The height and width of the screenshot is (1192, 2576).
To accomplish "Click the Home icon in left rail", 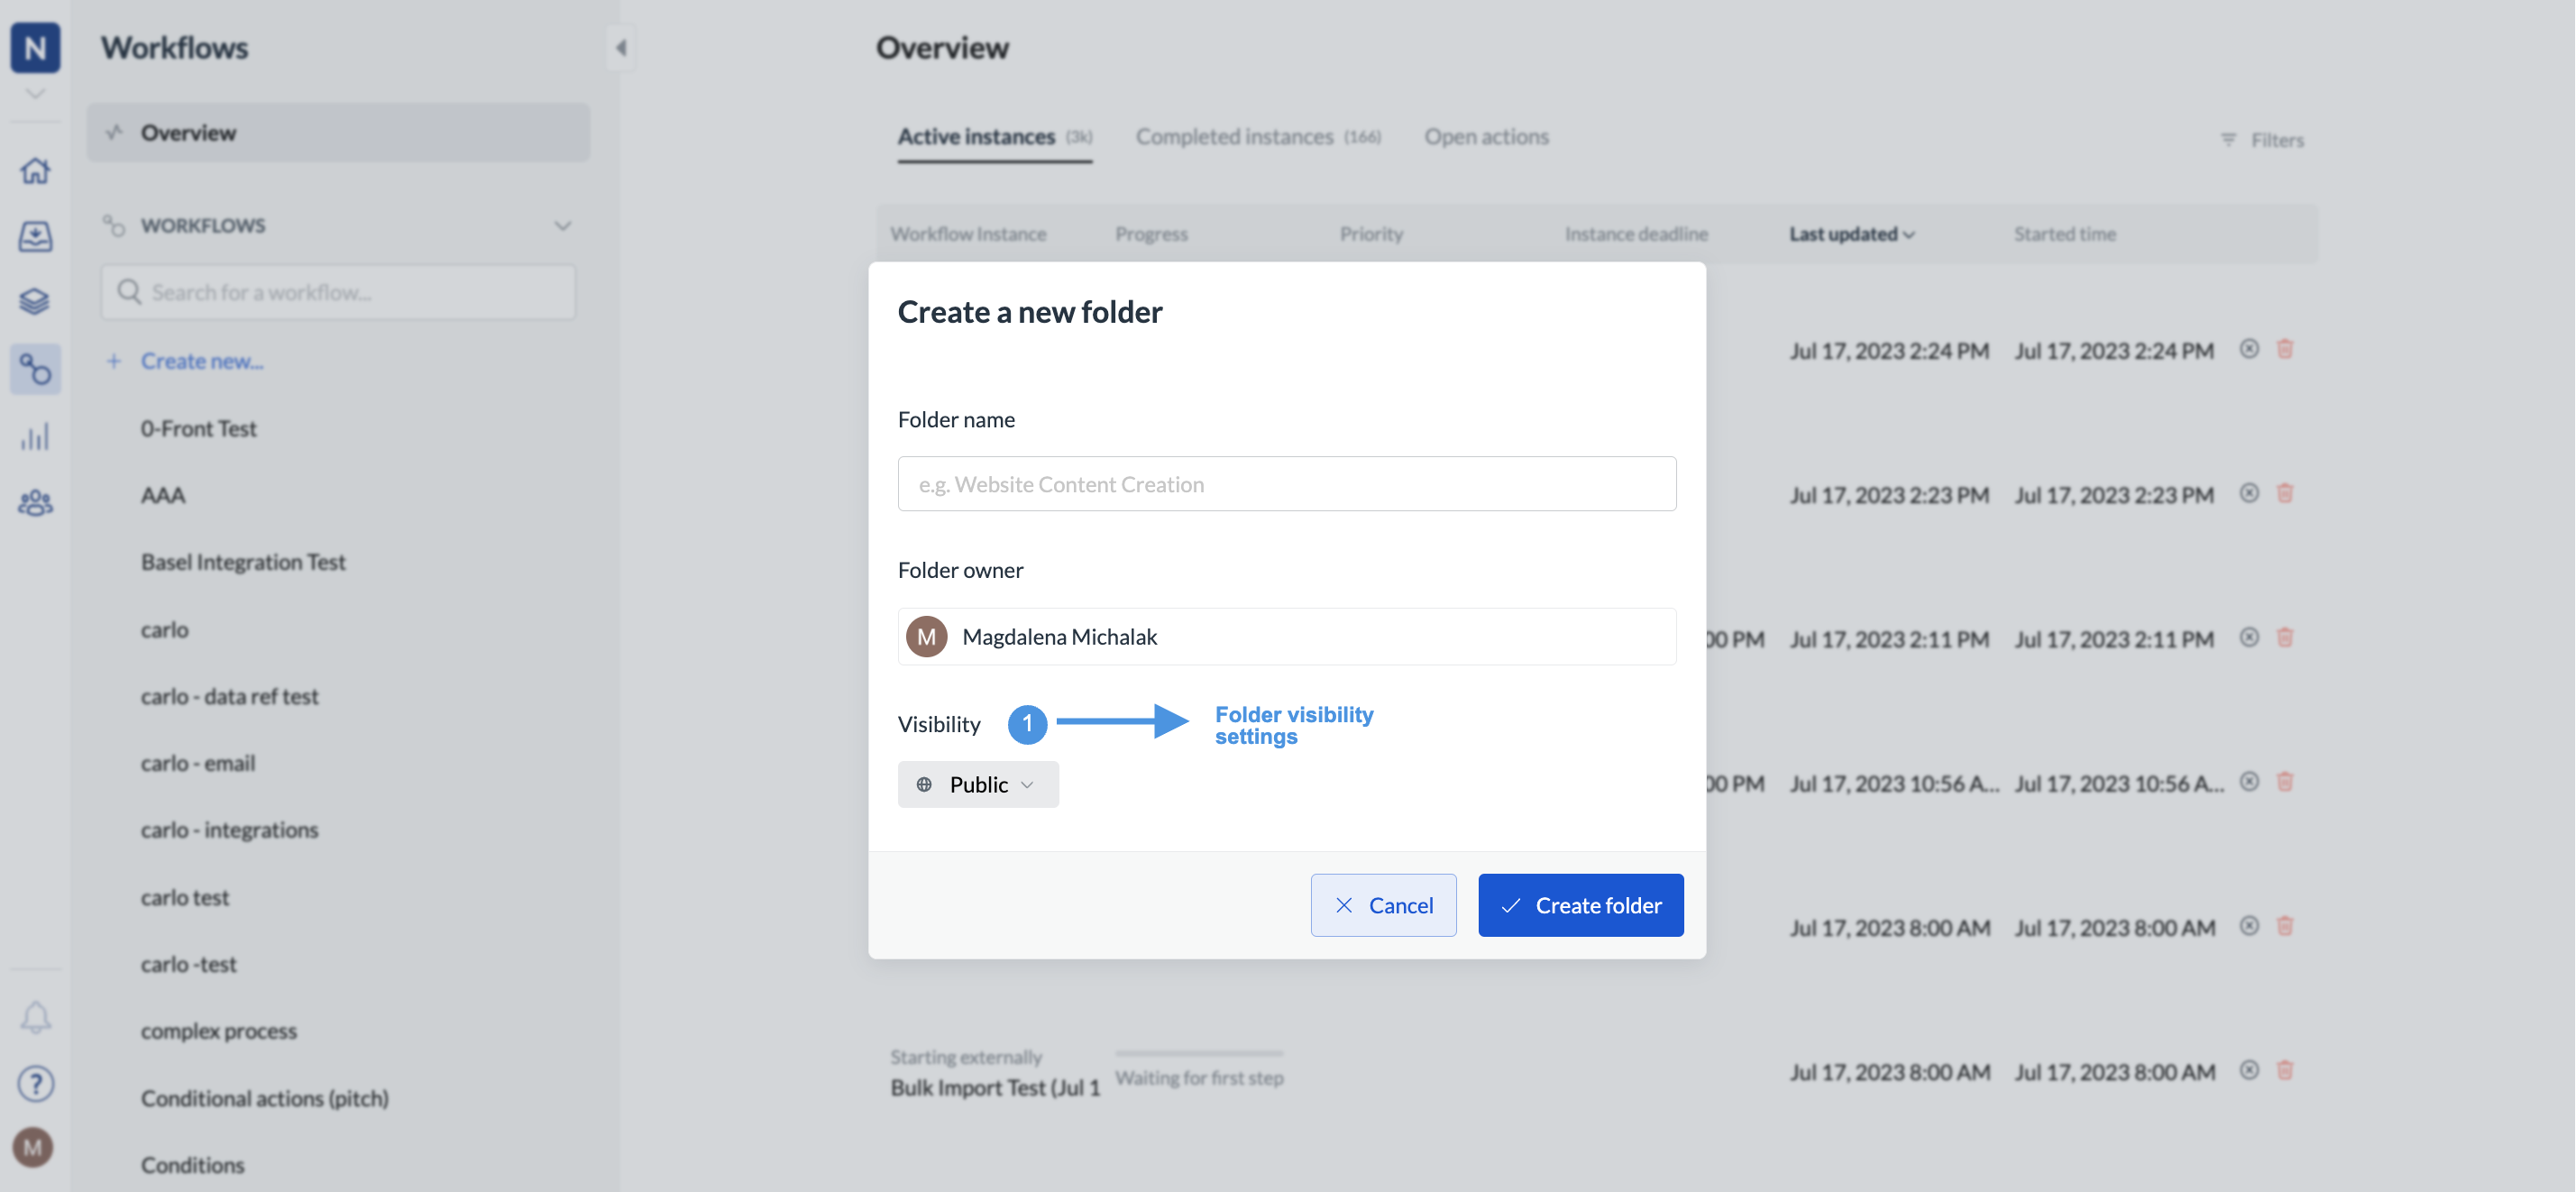I will tap(35, 170).
